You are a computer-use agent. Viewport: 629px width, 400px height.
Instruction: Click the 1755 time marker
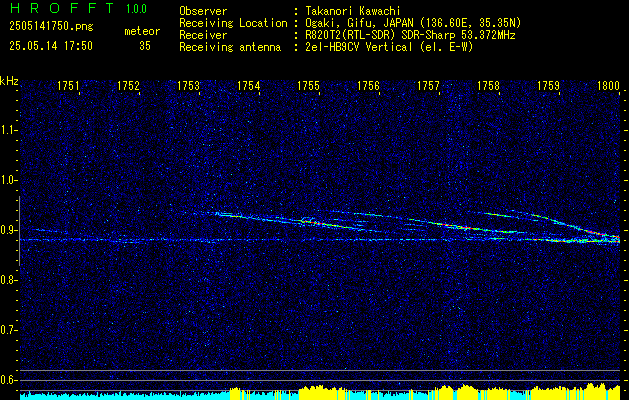308,85
